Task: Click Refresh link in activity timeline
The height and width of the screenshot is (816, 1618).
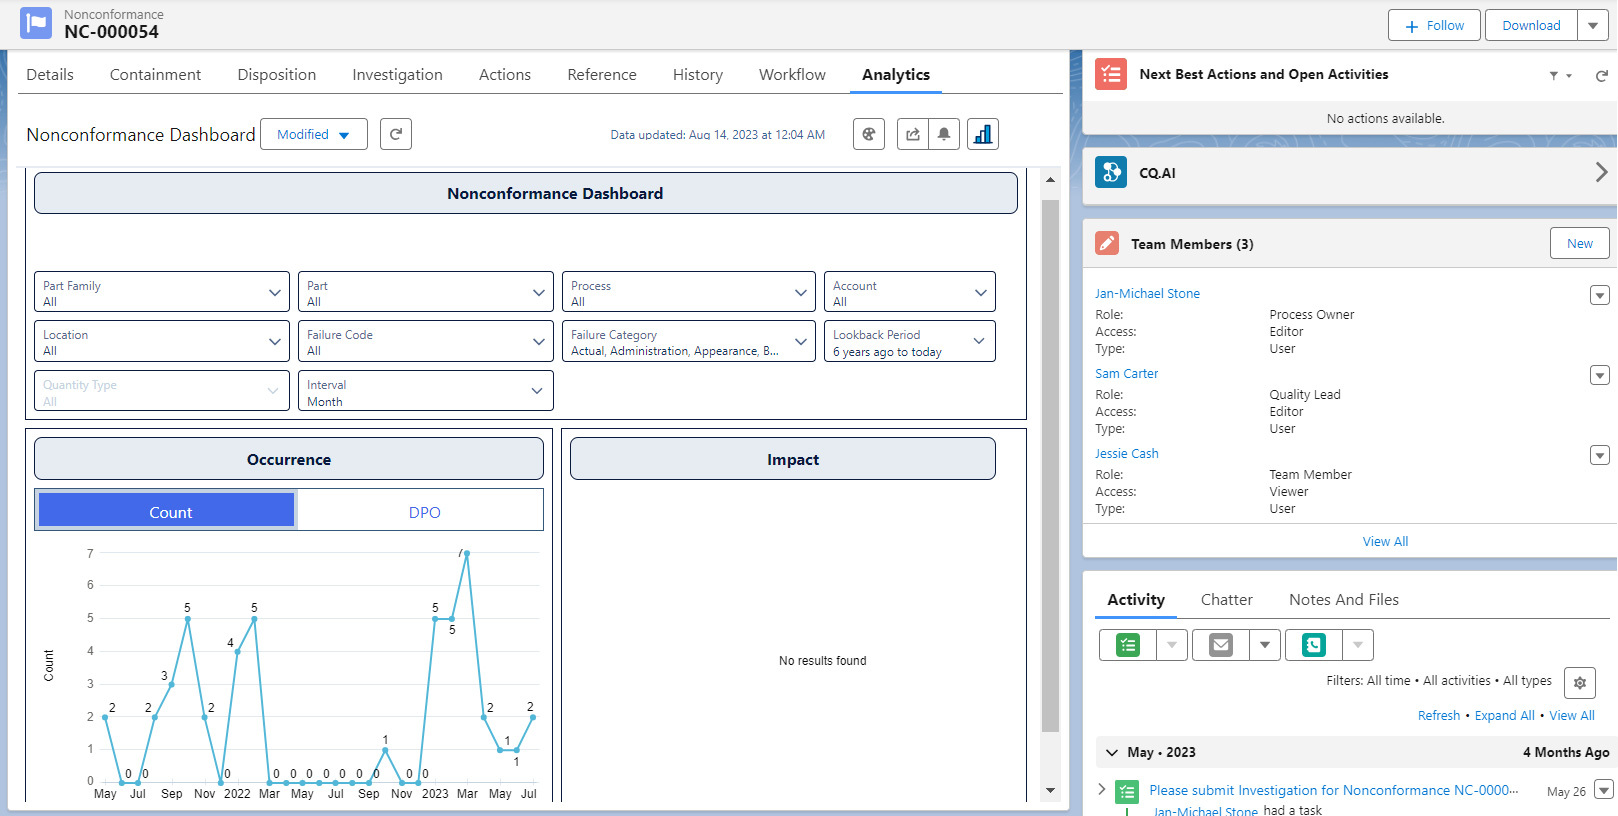Action: [1439, 716]
